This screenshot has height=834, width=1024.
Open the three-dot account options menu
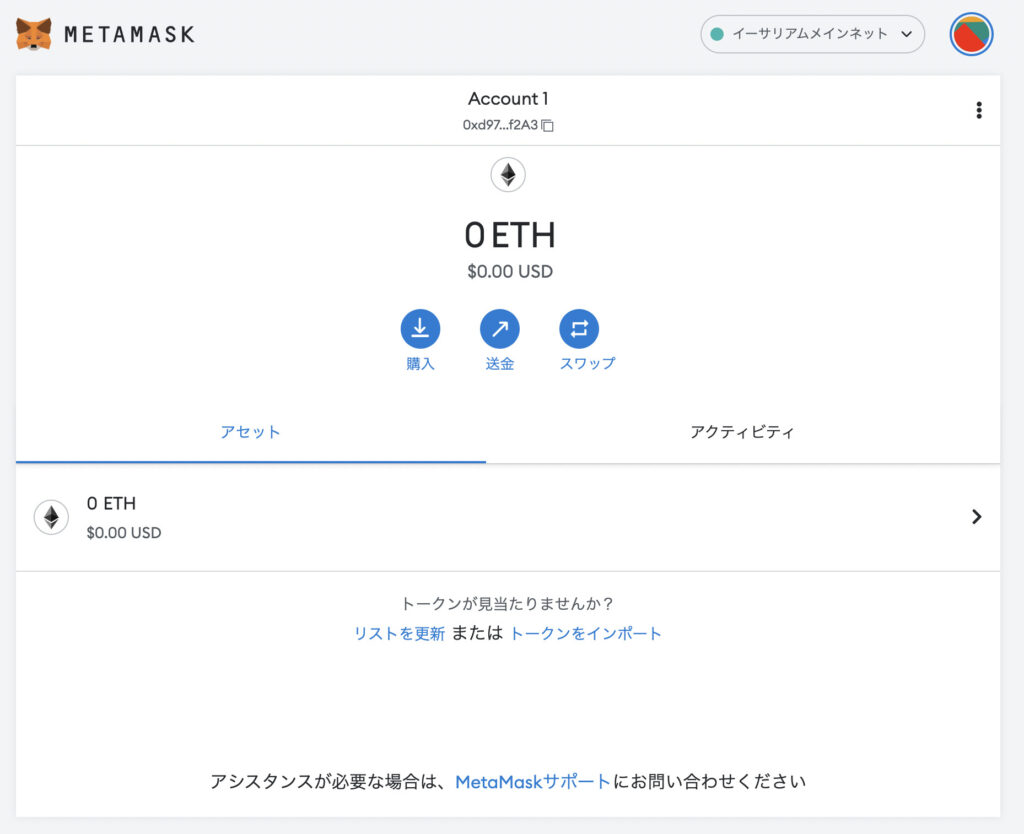pos(978,111)
